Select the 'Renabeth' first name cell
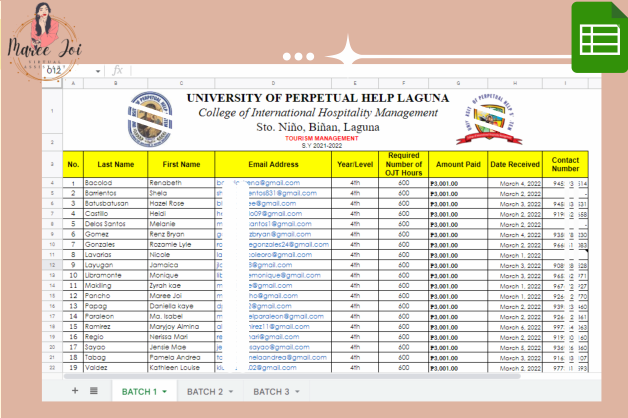 pos(181,183)
